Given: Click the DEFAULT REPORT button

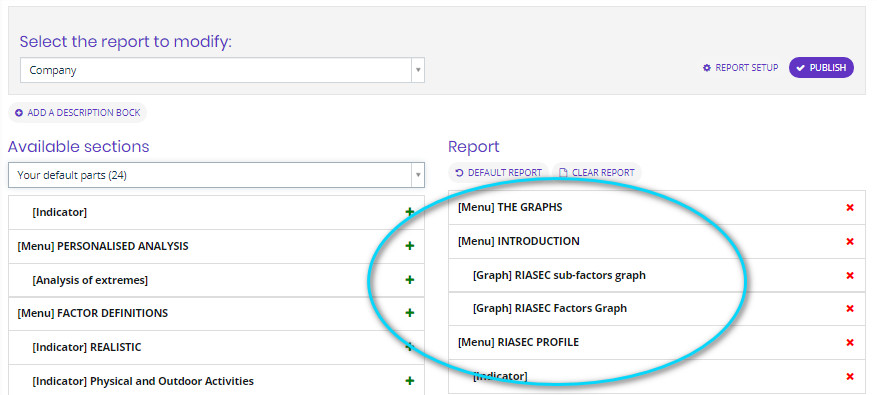Looking at the screenshot, I should pyautogui.click(x=498, y=172).
